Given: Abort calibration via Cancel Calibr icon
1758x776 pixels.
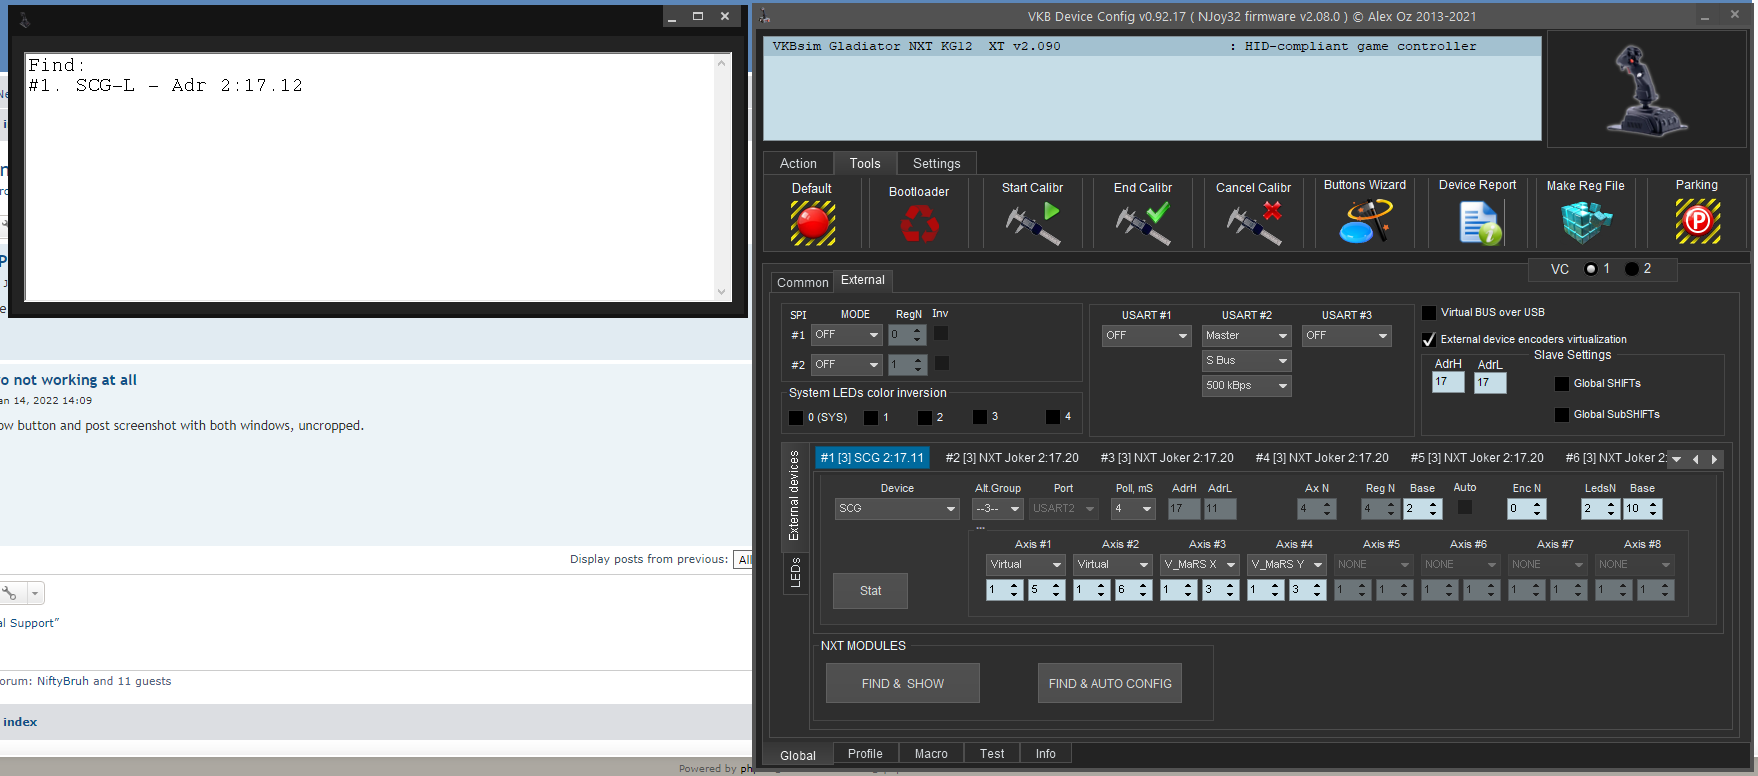Looking at the screenshot, I should pyautogui.click(x=1254, y=223).
